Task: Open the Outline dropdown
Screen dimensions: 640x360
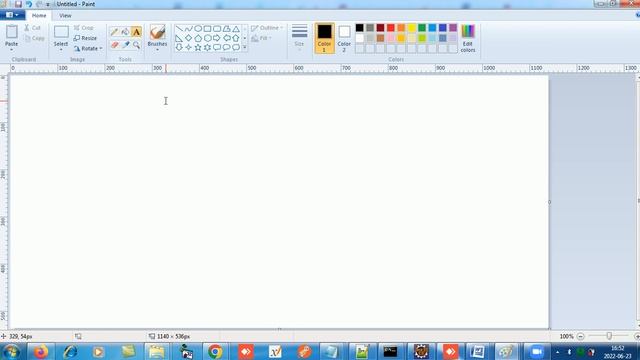Action: click(267, 28)
